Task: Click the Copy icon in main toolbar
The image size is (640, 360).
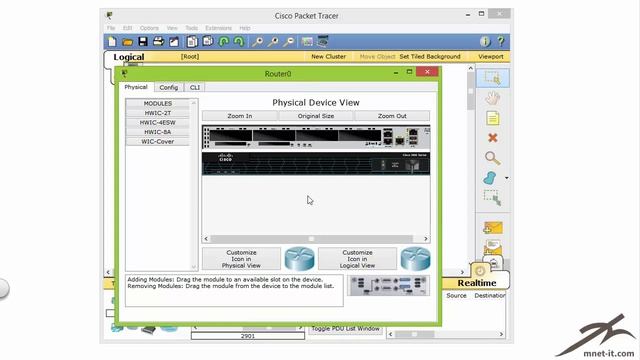Action: click(x=192, y=42)
